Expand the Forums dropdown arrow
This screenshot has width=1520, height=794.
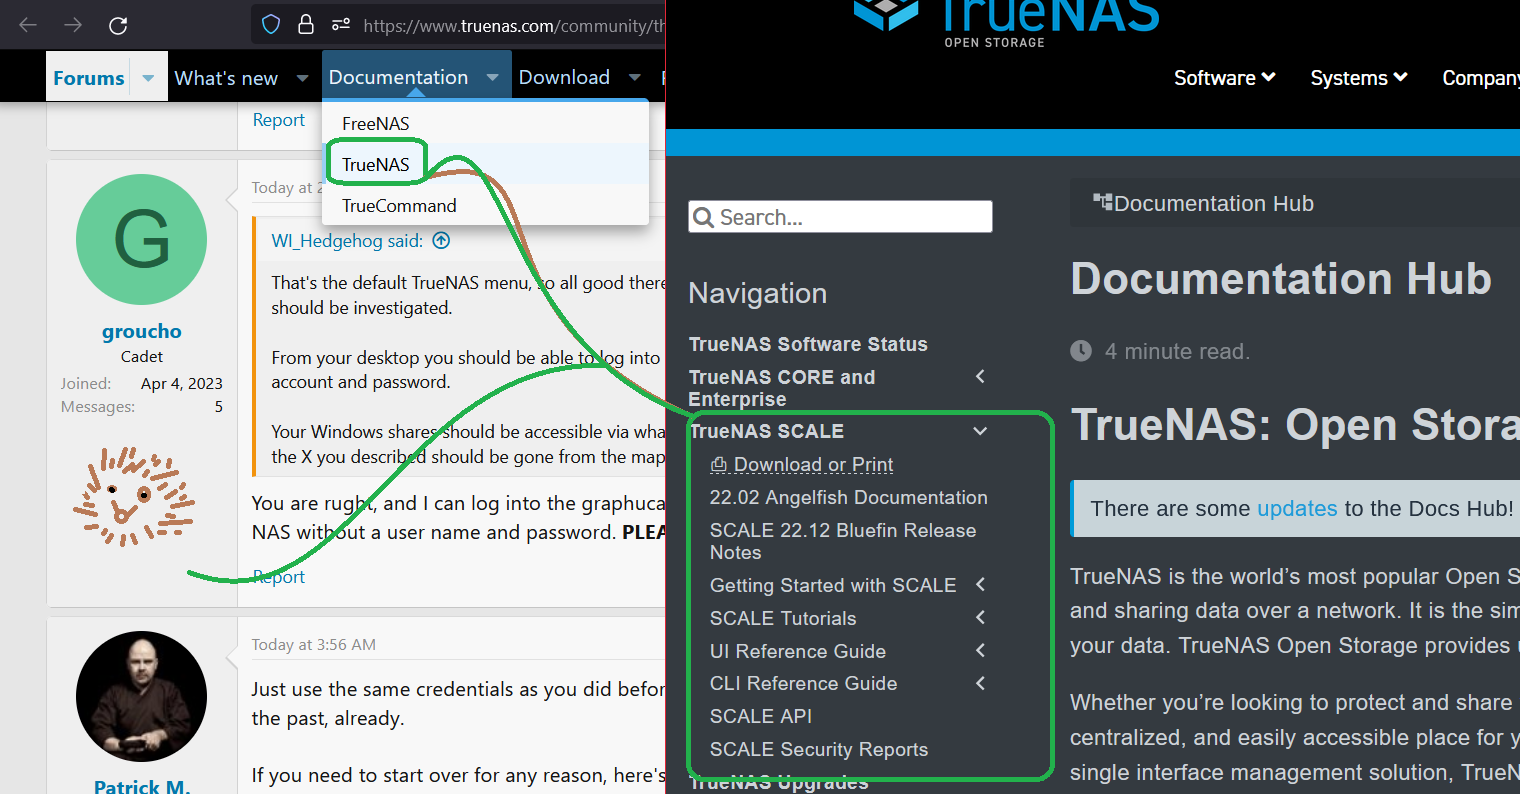[x=148, y=78]
